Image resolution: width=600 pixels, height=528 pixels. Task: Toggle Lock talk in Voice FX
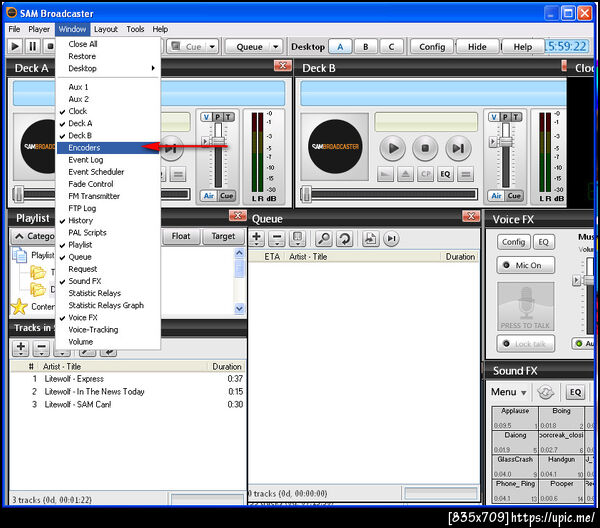(x=526, y=344)
